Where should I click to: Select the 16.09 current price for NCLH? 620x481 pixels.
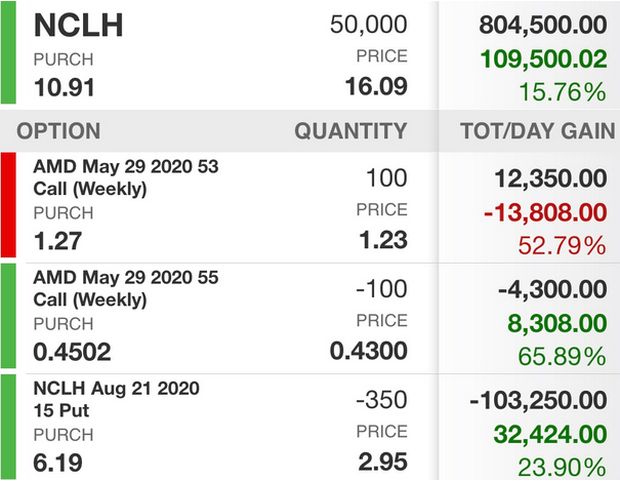(376, 86)
